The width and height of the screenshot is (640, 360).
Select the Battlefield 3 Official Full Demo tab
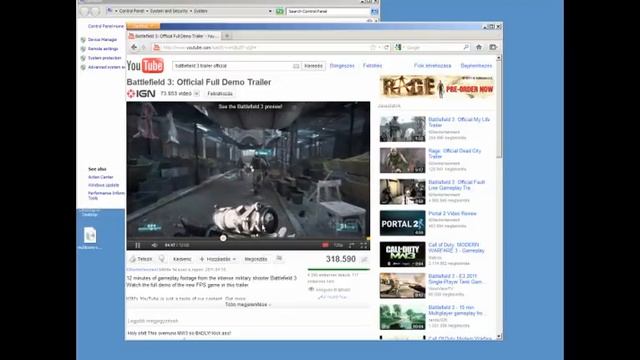tap(174, 36)
